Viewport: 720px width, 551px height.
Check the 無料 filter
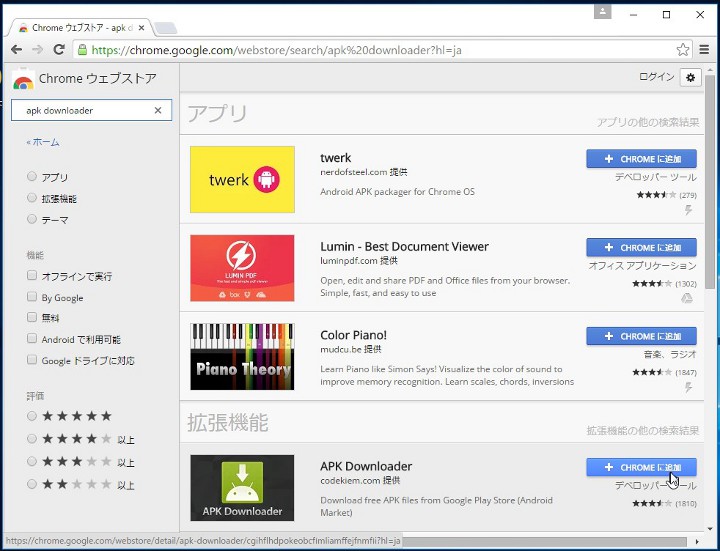coord(32,317)
